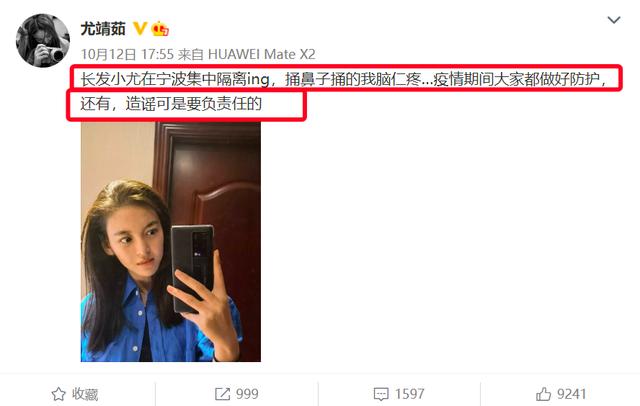Image resolution: width=640 pixels, height=406 pixels.
Task: Click the text 造谣可是要负责任的
Action: tap(194, 104)
